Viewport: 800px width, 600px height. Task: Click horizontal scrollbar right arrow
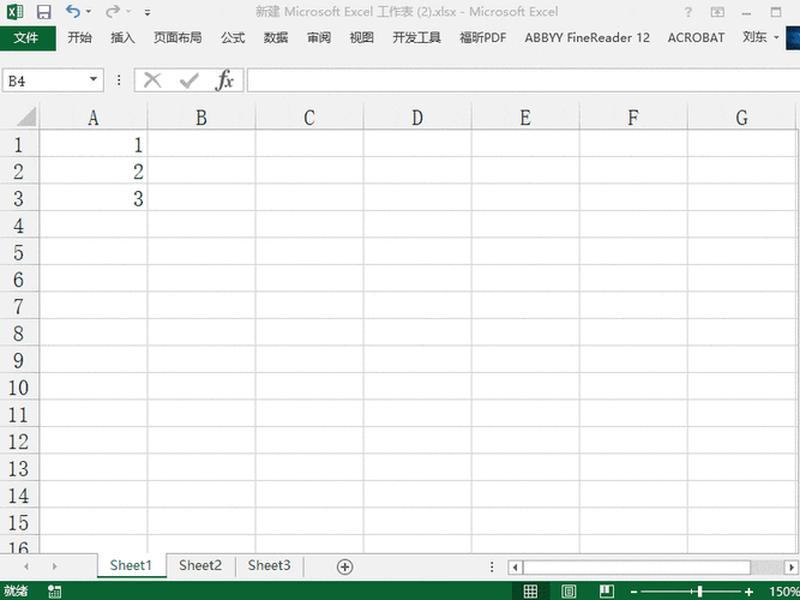(791, 567)
